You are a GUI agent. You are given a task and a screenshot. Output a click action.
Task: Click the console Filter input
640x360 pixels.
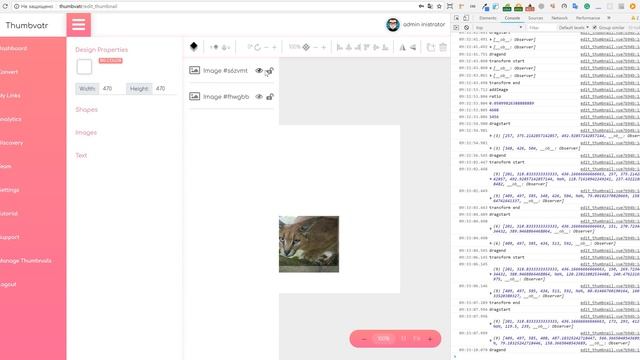pos(539,27)
